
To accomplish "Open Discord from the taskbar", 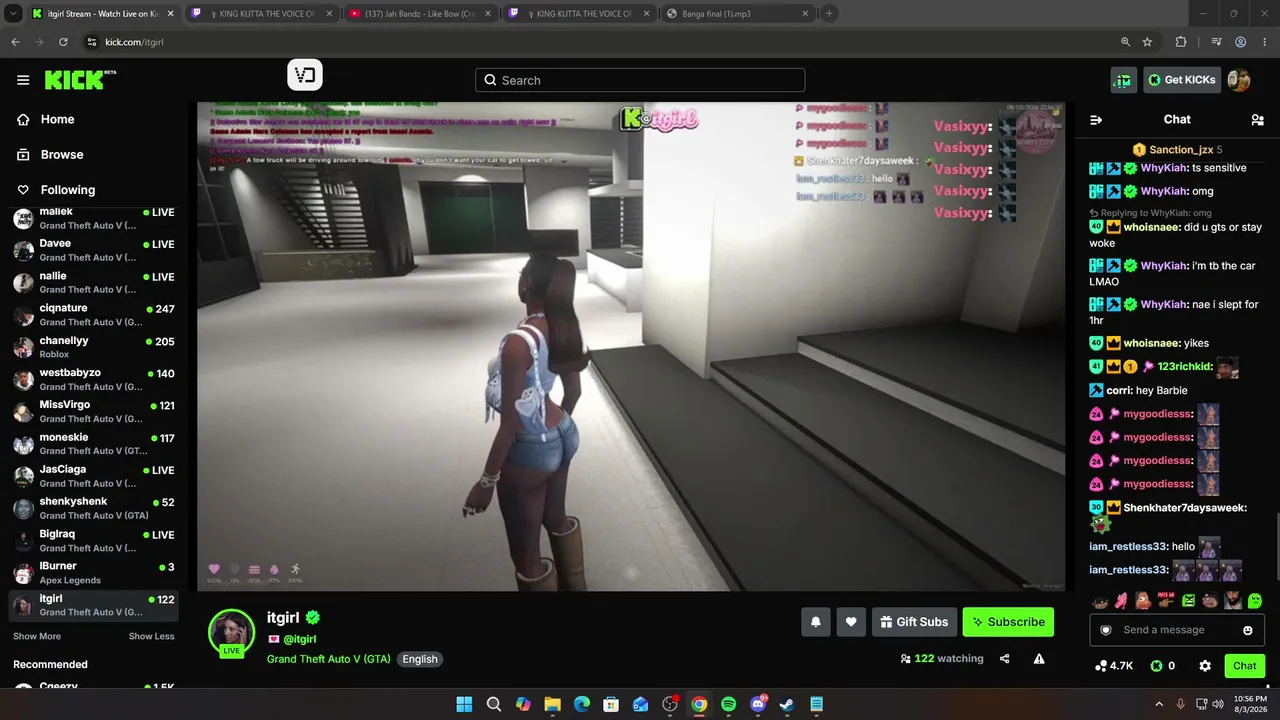I will [x=758, y=705].
